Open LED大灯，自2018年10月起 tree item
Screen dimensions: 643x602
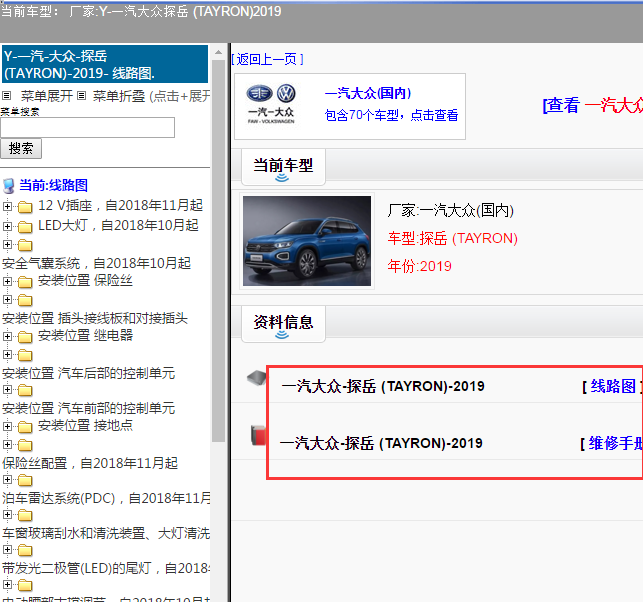click(x=119, y=225)
